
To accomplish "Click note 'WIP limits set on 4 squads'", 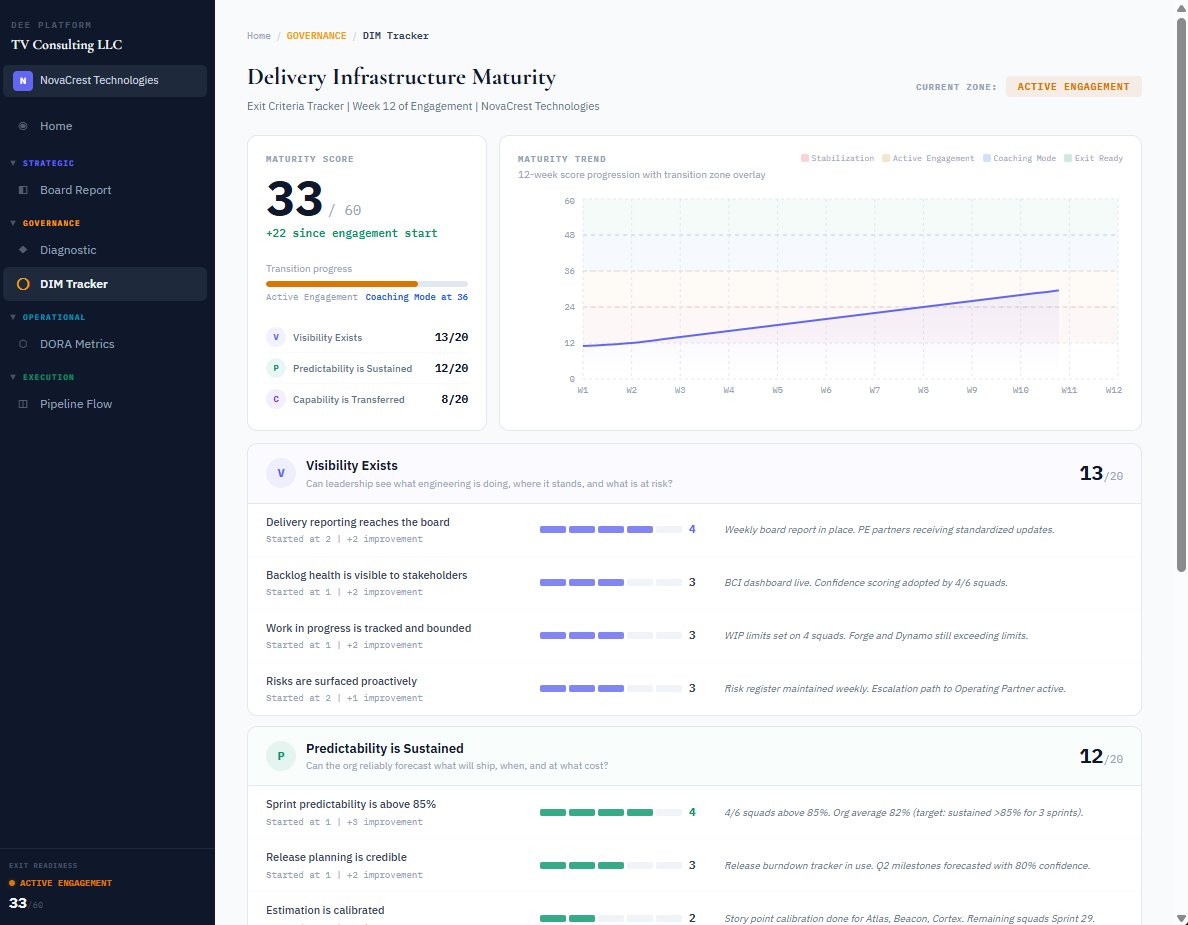I will [876, 636].
